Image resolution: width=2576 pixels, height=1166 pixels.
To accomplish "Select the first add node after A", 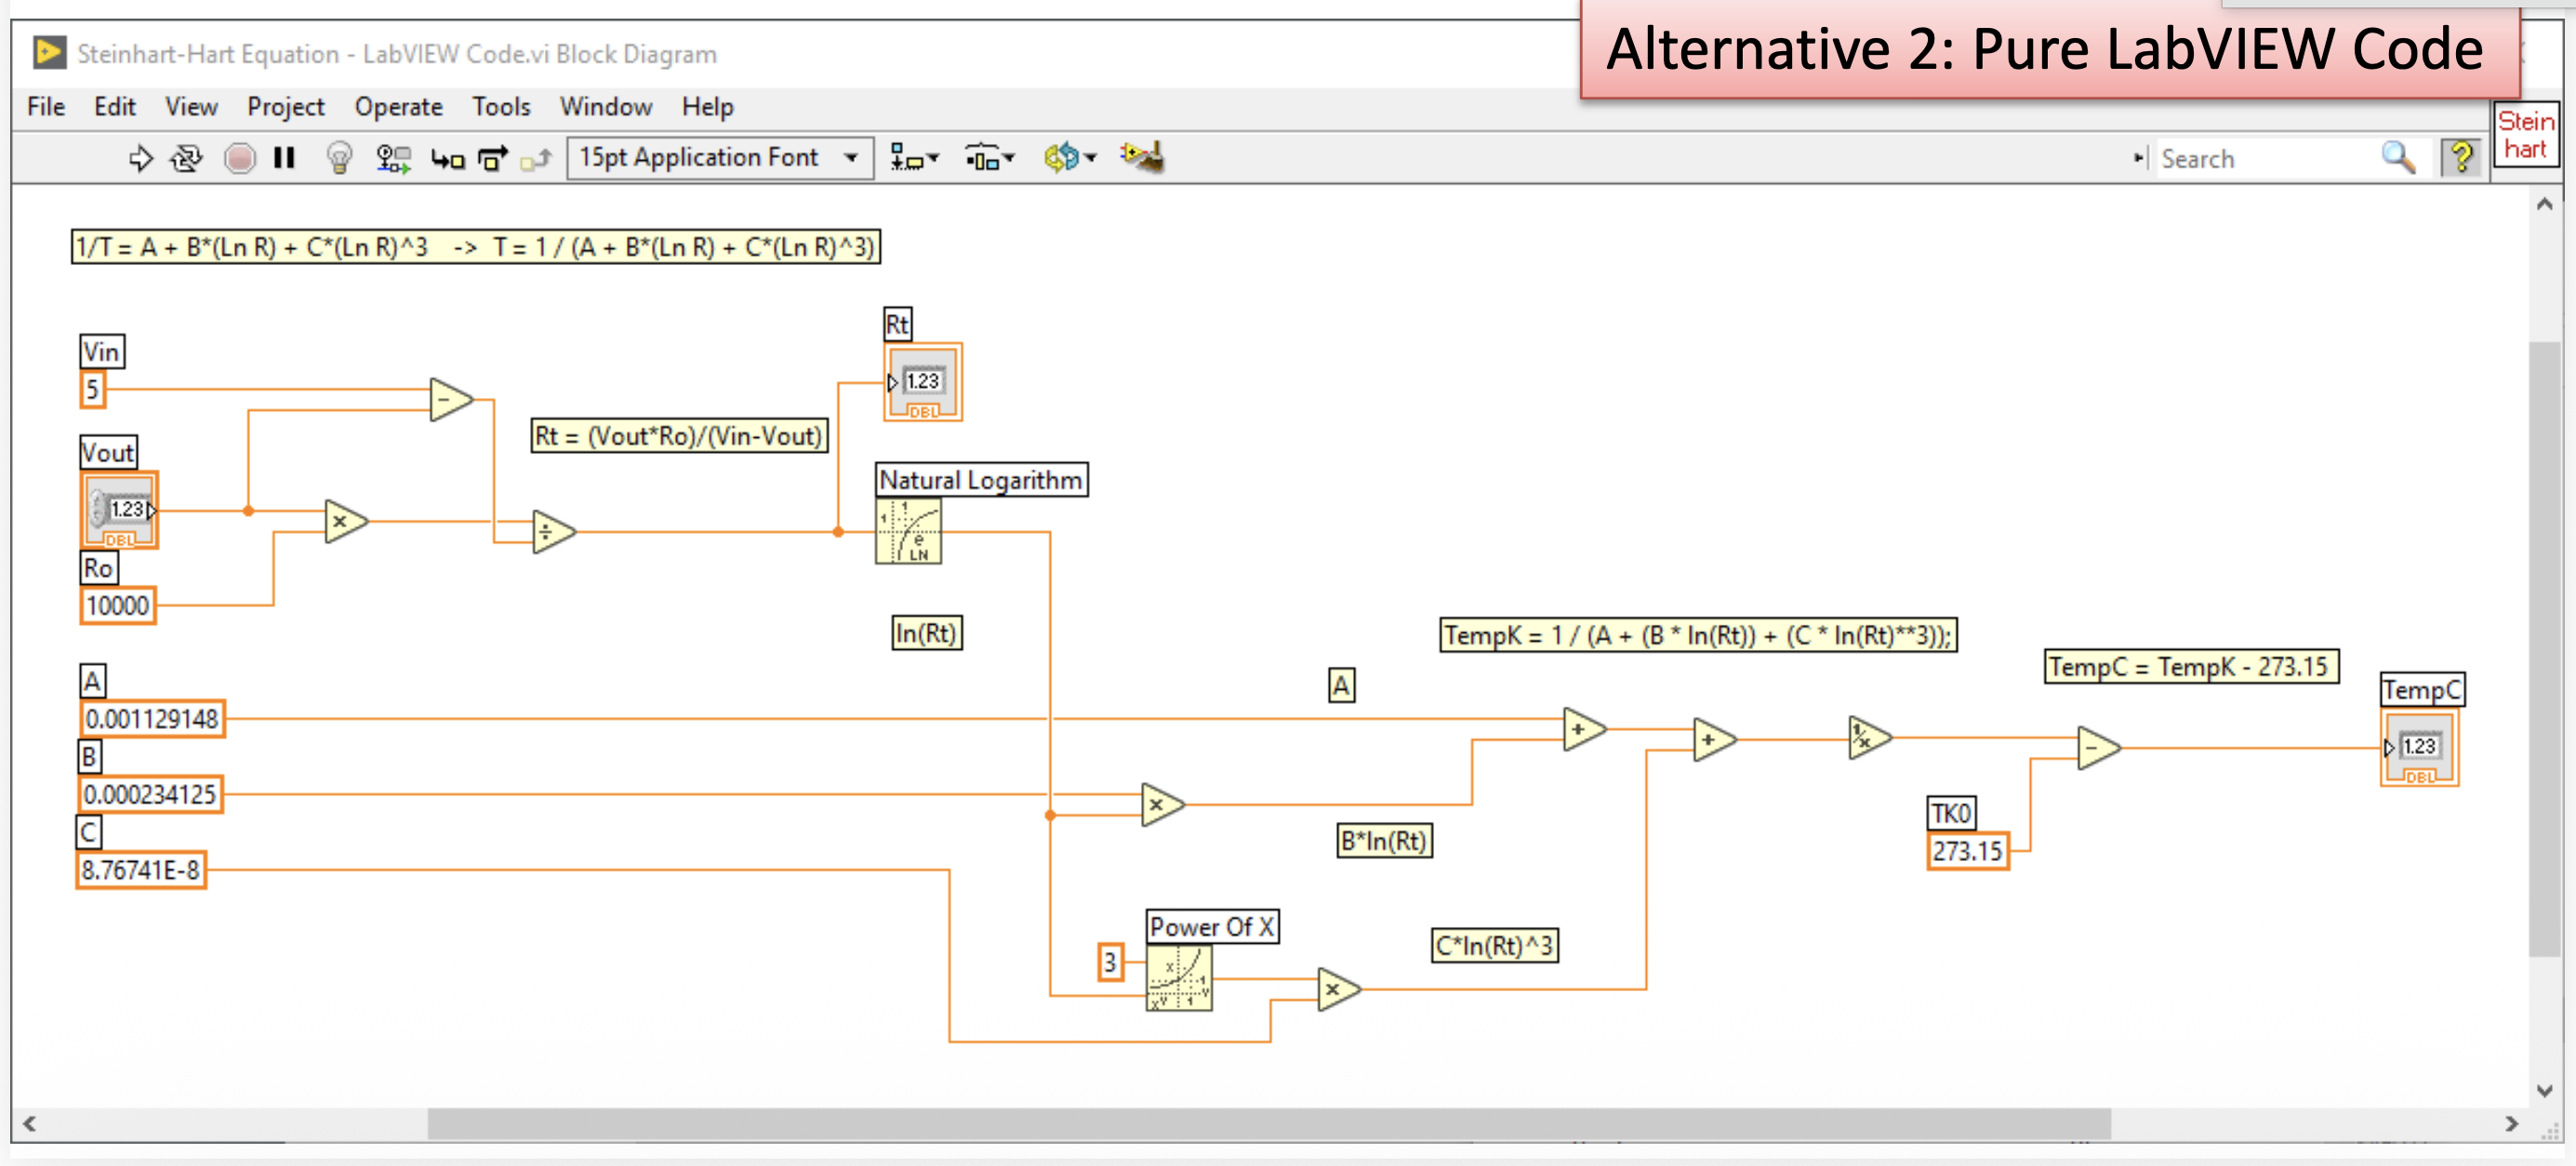I will (x=1585, y=729).
